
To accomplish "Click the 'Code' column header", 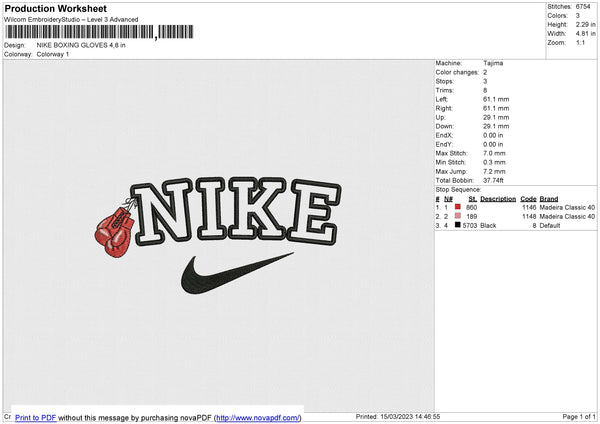I will (x=528, y=199).
